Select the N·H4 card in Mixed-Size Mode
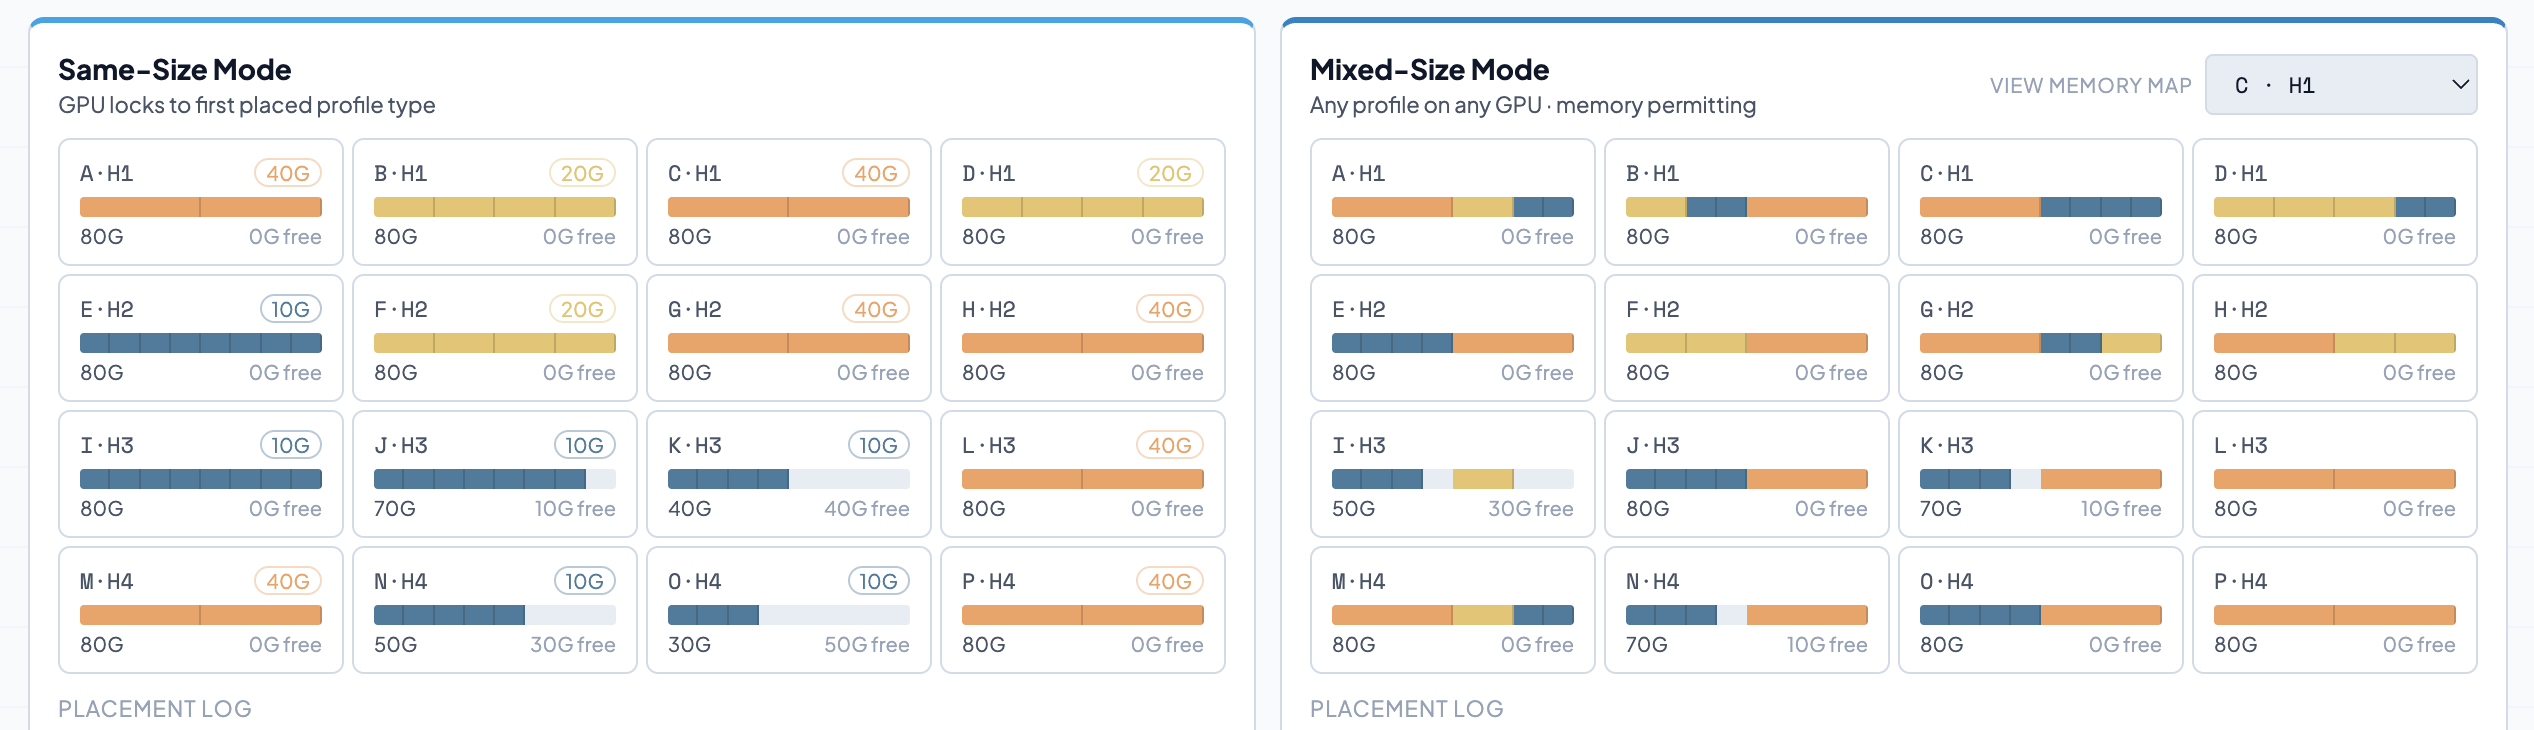Viewport: 2534px width, 730px height. point(1746,610)
